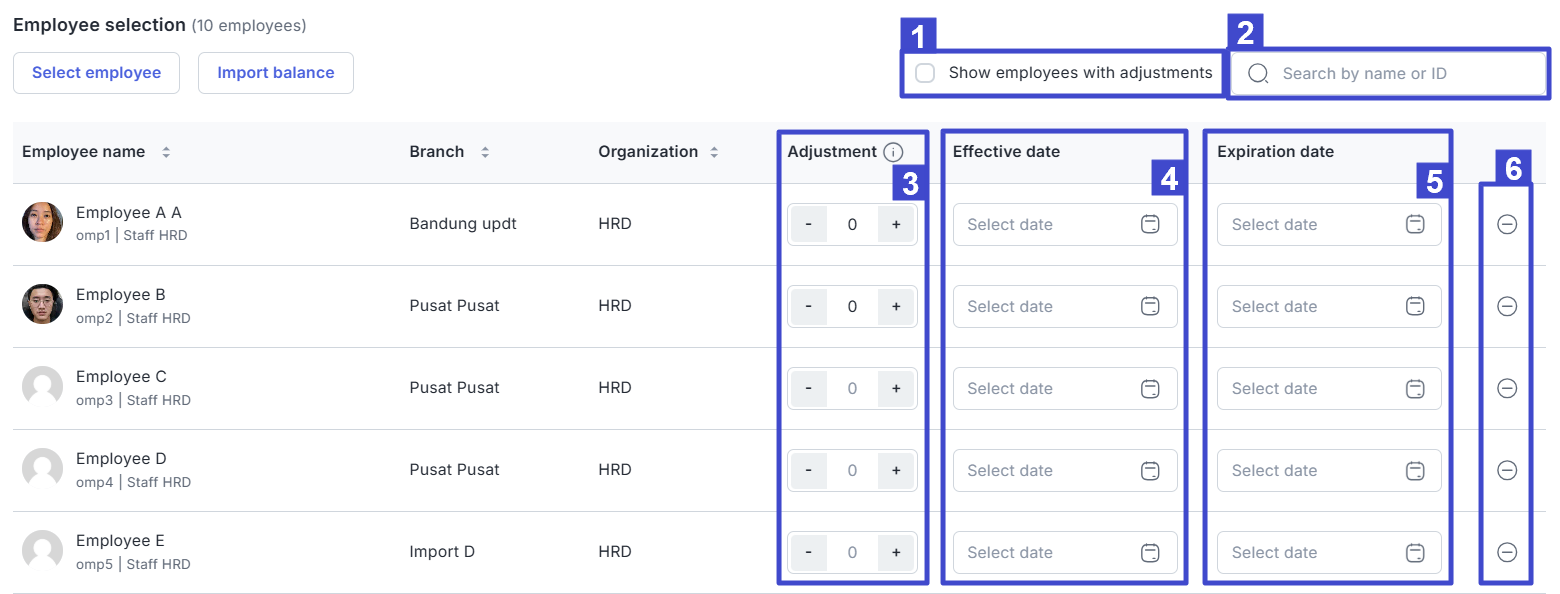
Task: Sort table by Branch column
Action: click(485, 152)
